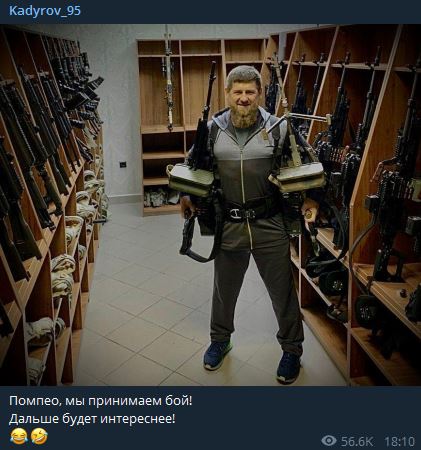Screen dimensions: 421x450
Task: Click the left blue sneaker in the photo
Action: pyautogui.click(x=218, y=355)
